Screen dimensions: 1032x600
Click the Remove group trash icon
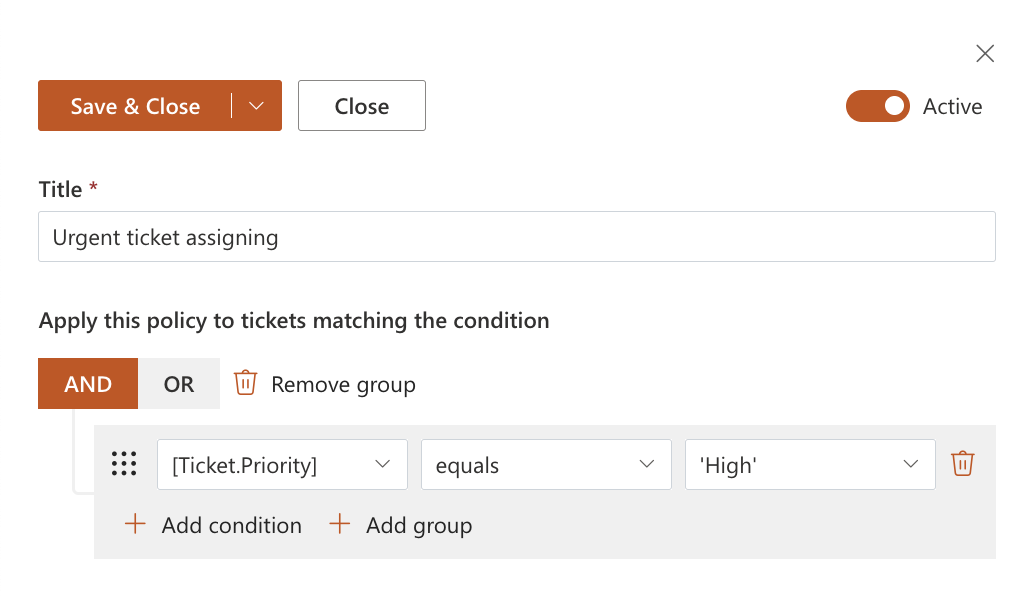tap(245, 383)
